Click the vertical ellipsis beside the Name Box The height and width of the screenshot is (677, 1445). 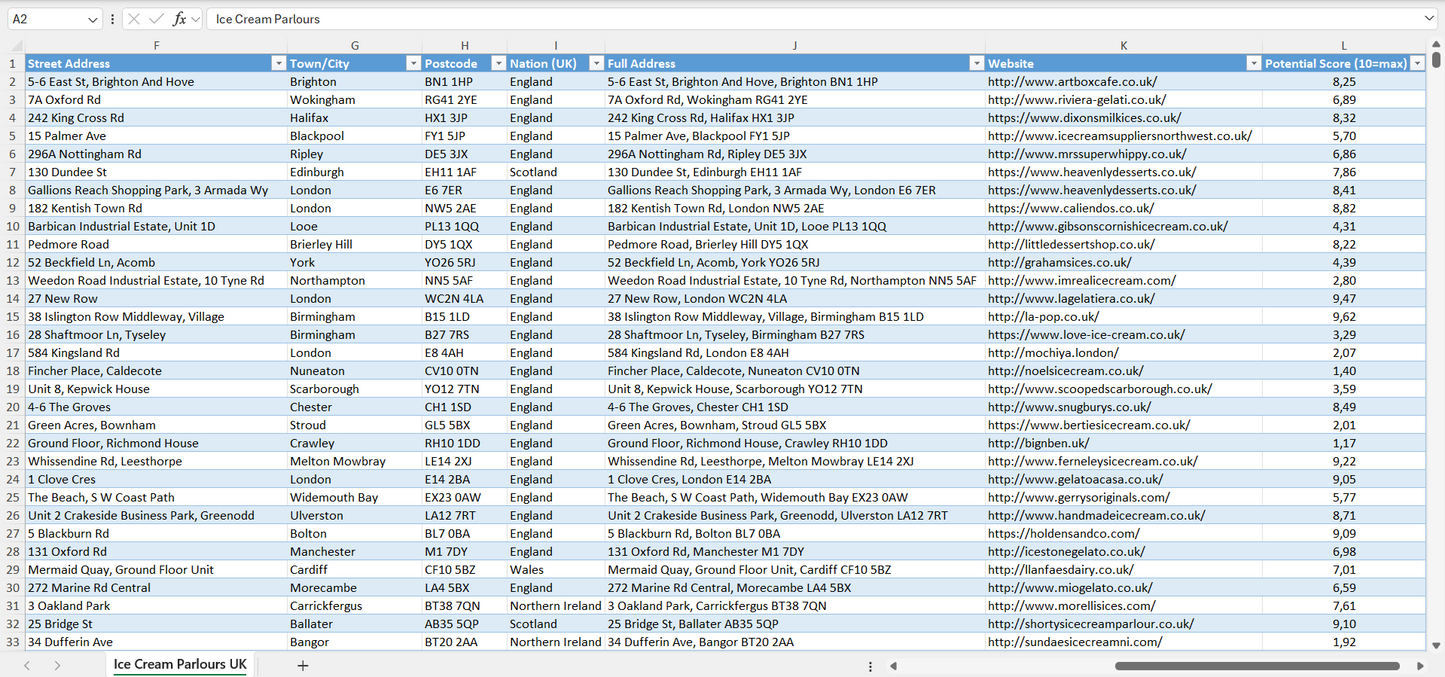click(112, 18)
